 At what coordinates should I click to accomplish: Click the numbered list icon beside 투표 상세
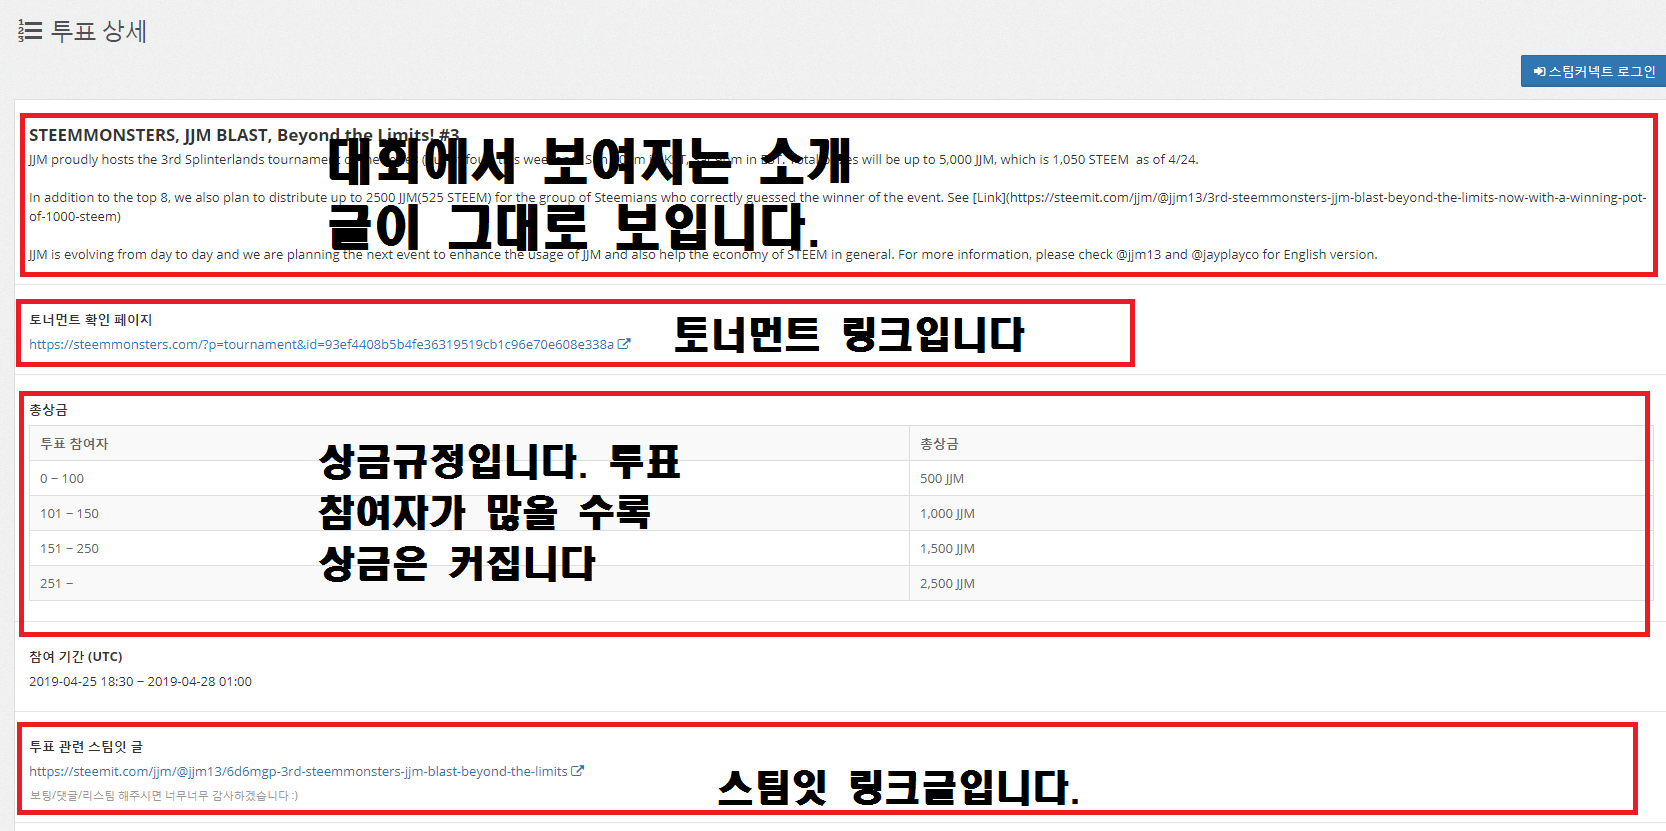[29, 31]
